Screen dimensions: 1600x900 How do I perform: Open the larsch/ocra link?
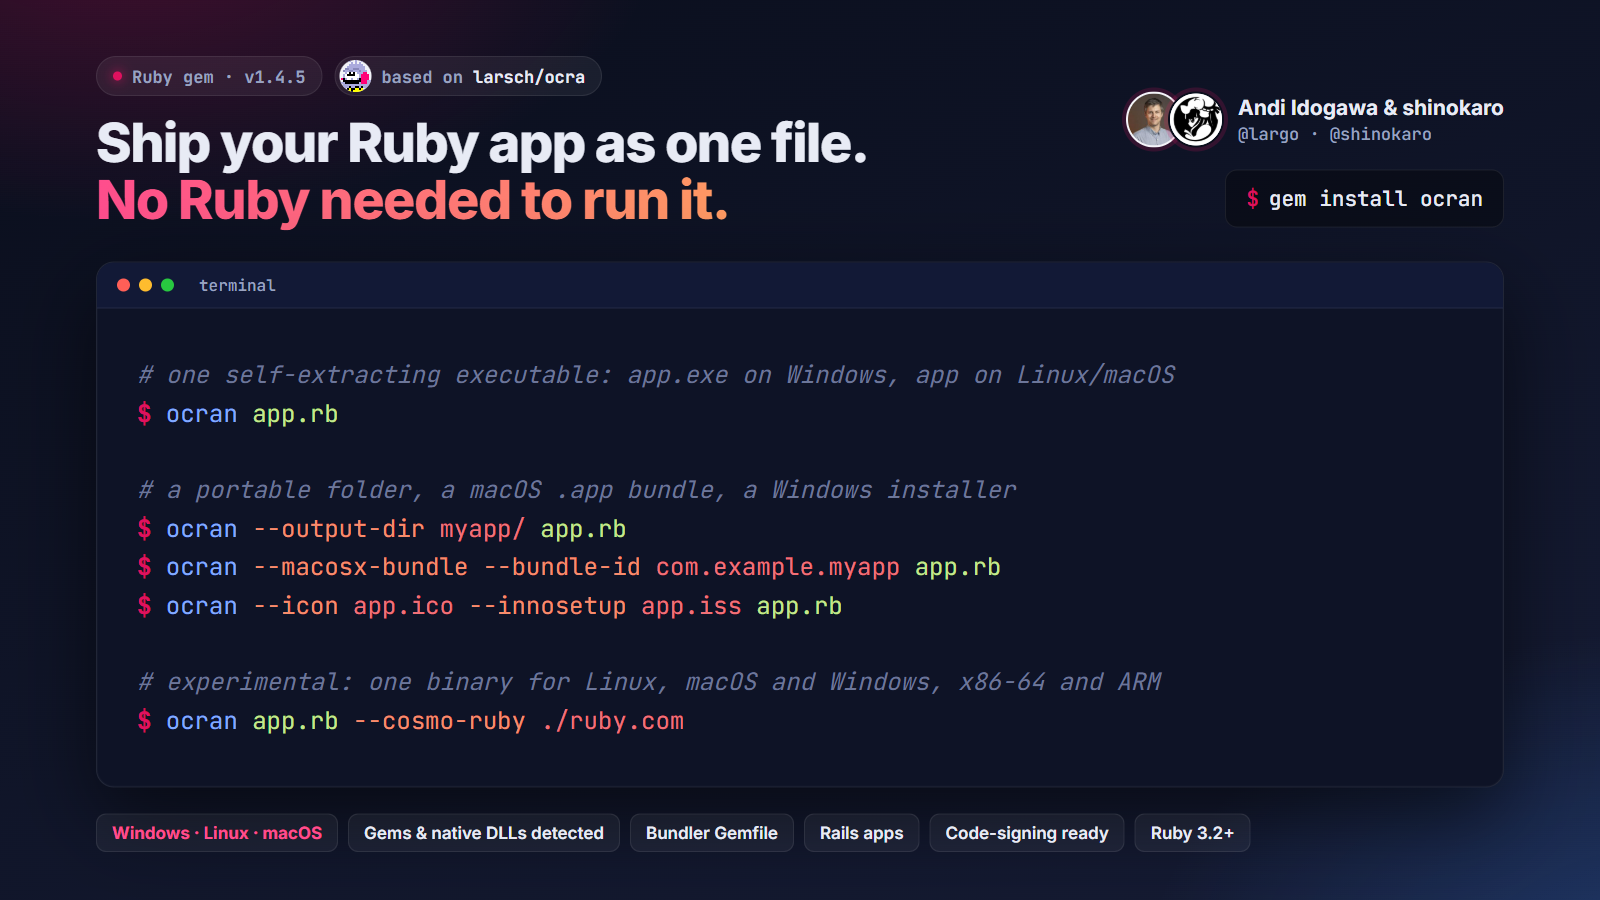pyautogui.click(x=529, y=77)
